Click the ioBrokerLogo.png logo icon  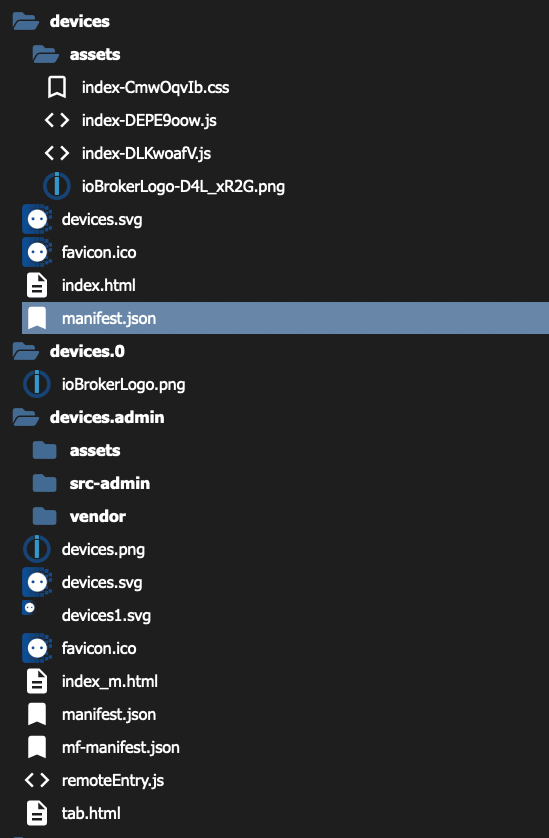[37, 384]
